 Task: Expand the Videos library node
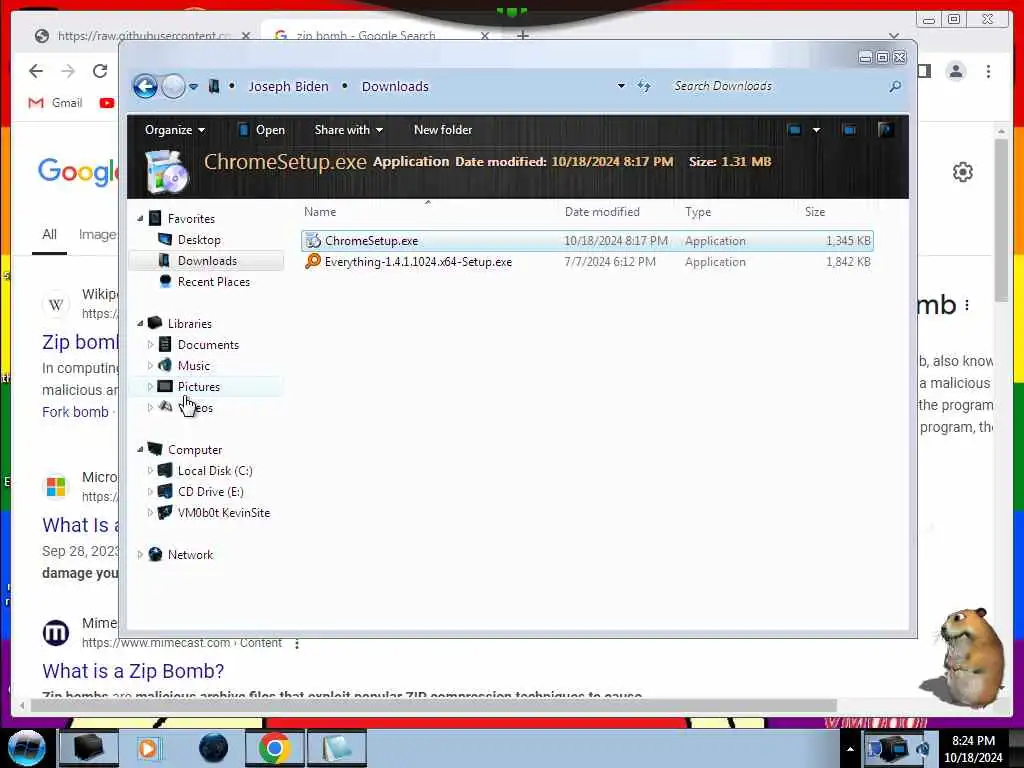tap(150, 408)
